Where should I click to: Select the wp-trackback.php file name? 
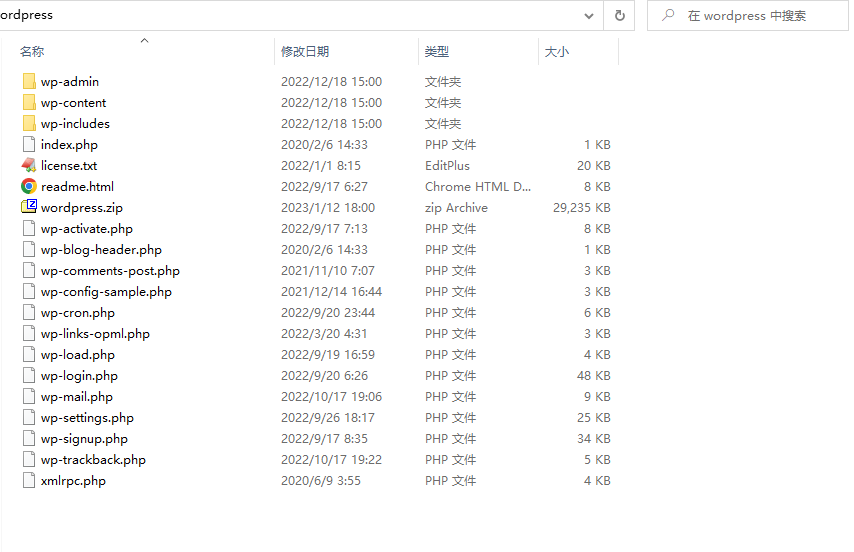[93, 459]
